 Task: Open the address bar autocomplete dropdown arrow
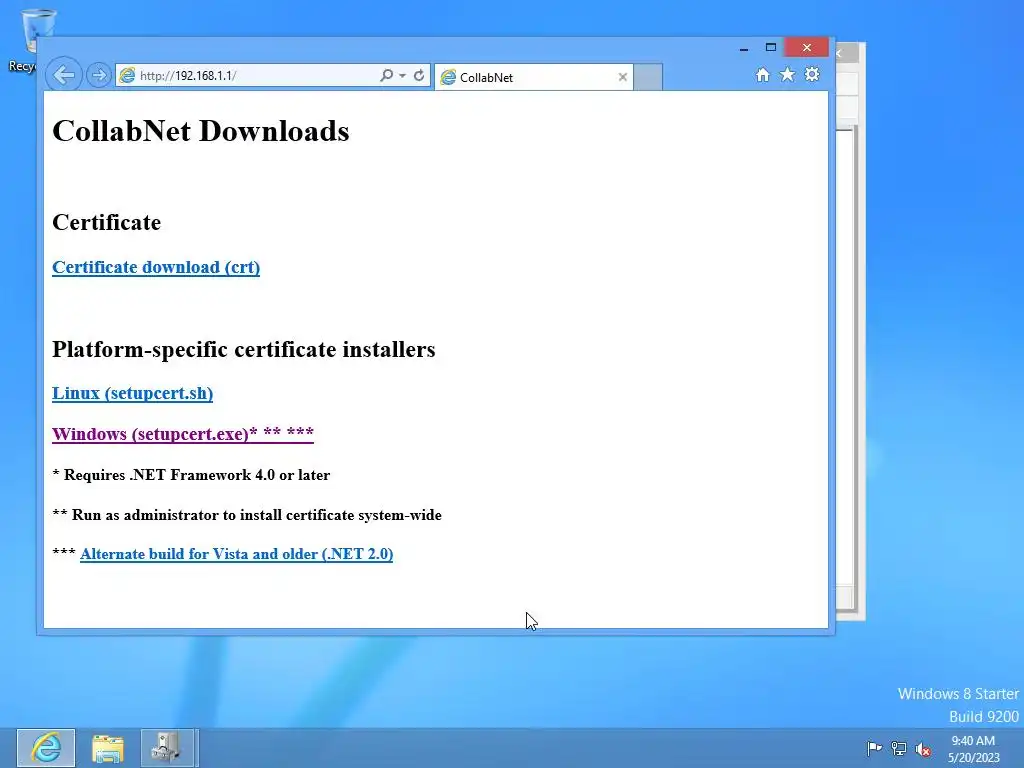pos(402,76)
